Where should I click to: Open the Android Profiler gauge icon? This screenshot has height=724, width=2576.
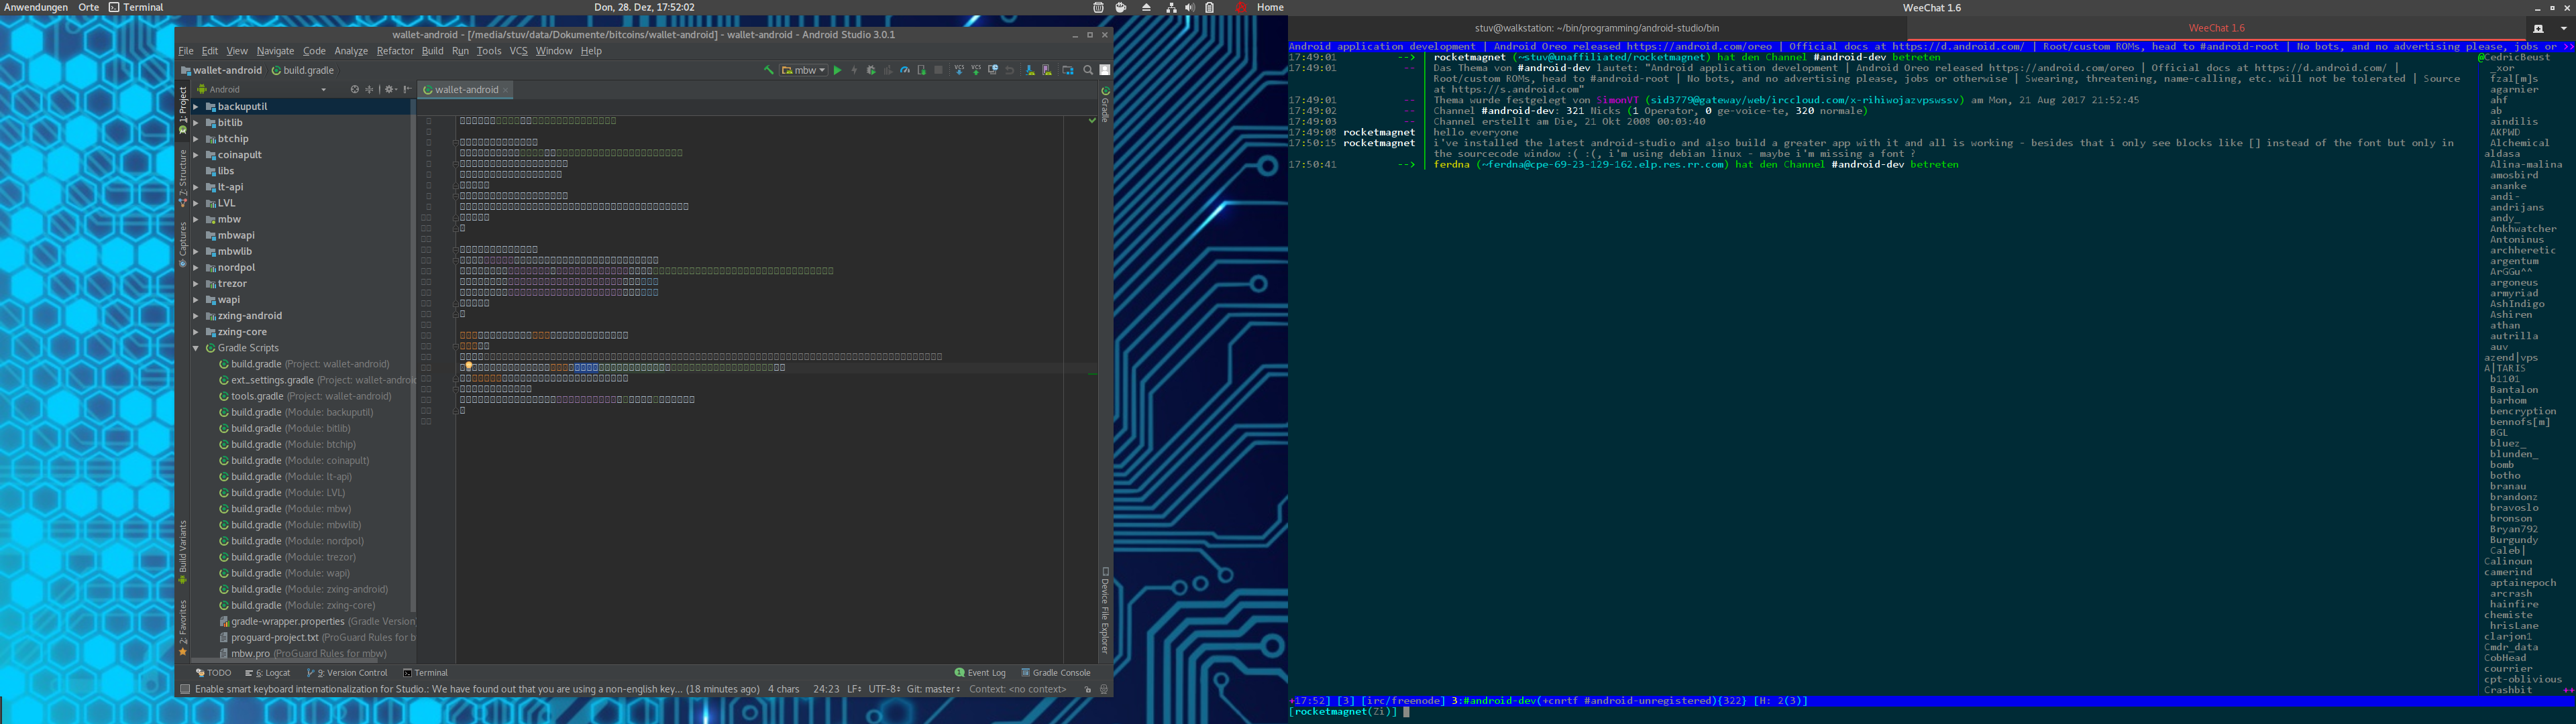pos(905,70)
